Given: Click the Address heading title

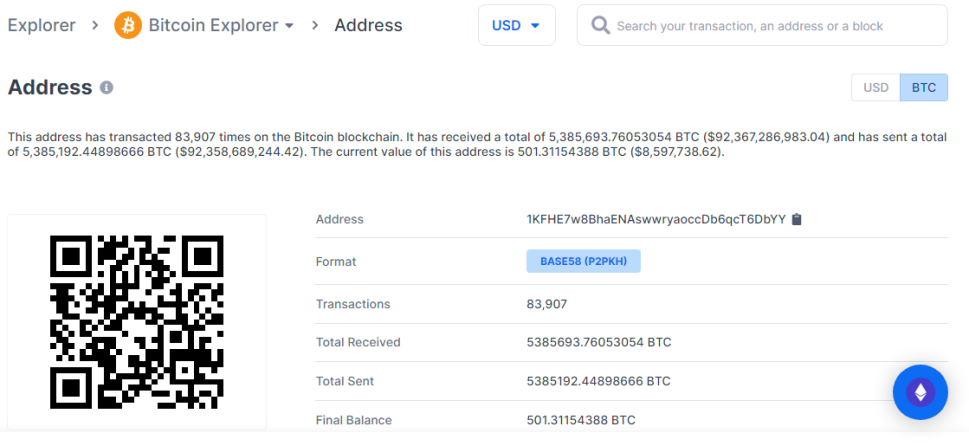Looking at the screenshot, I should pyautogui.click(x=50, y=88).
